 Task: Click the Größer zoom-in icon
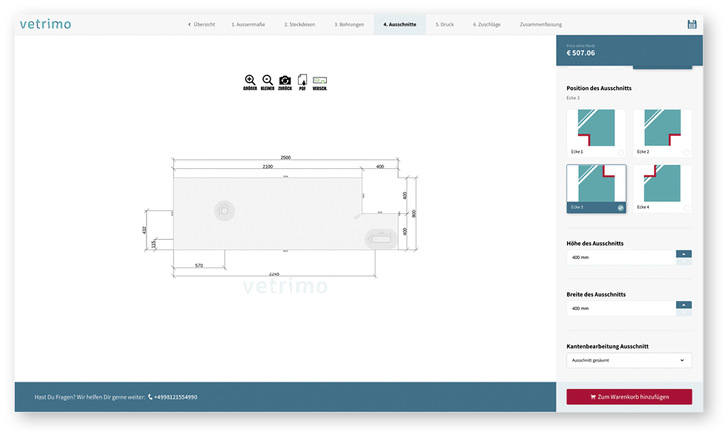[250, 81]
